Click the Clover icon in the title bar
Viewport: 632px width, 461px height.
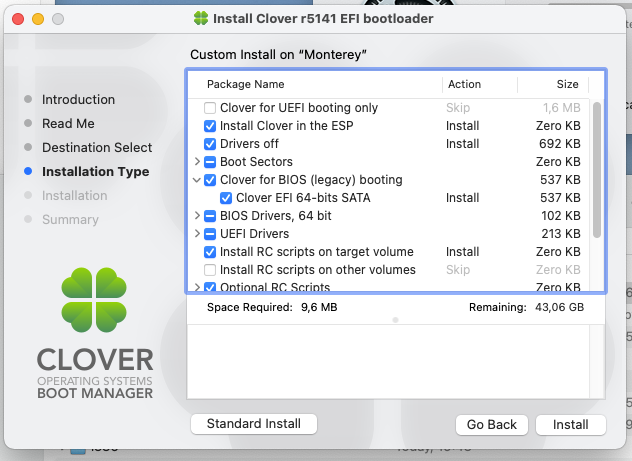pos(201,18)
